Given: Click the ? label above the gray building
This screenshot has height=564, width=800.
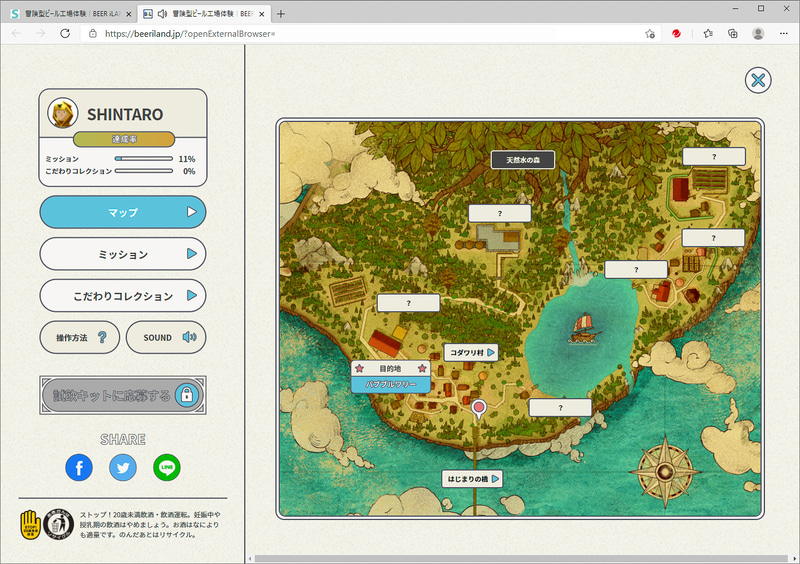Looking at the screenshot, I should point(500,213).
